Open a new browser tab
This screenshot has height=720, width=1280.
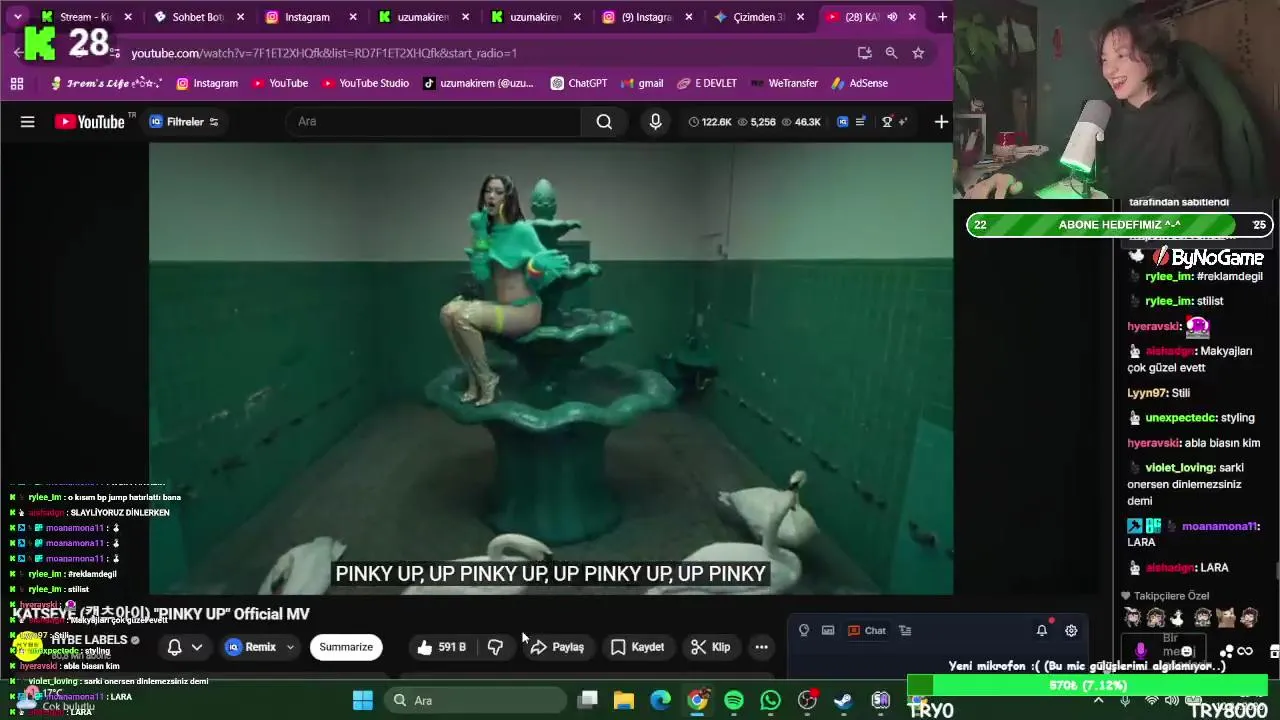click(x=942, y=17)
